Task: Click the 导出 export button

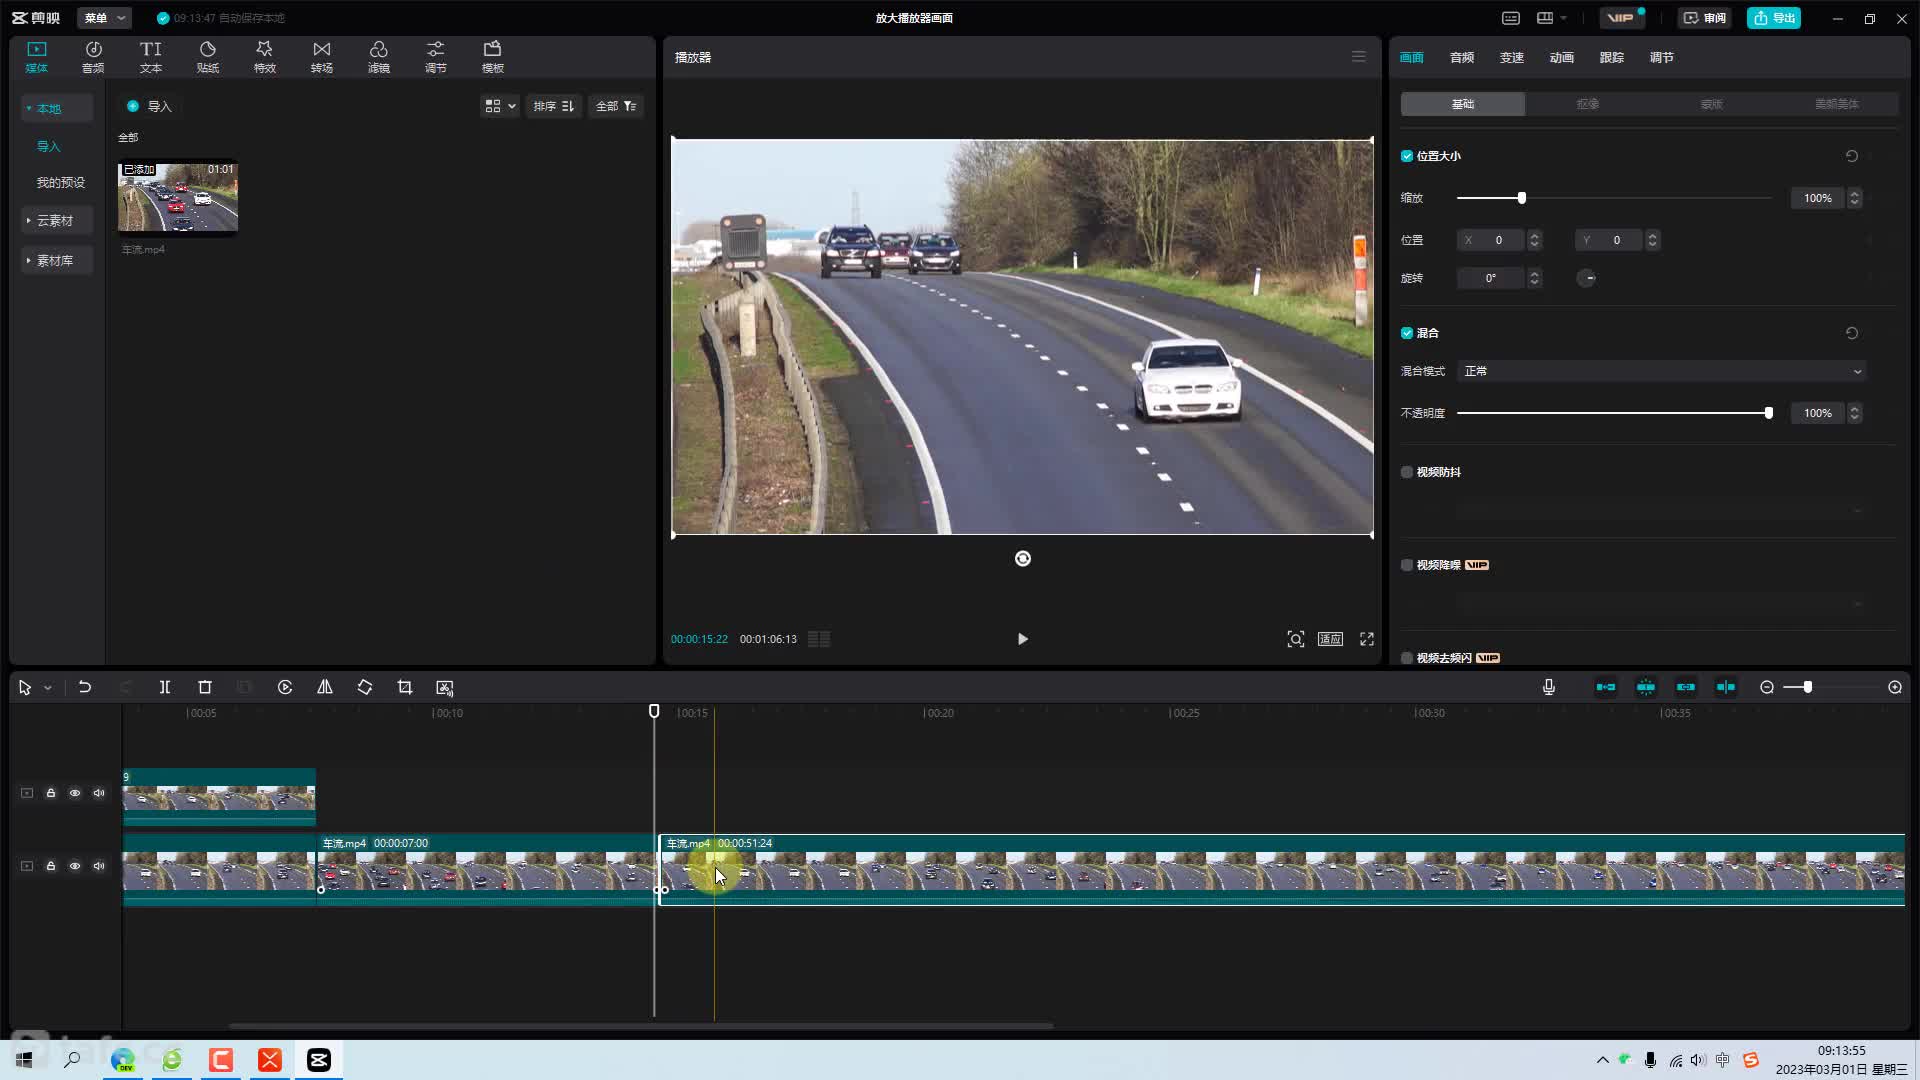Action: coord(1774,18)
